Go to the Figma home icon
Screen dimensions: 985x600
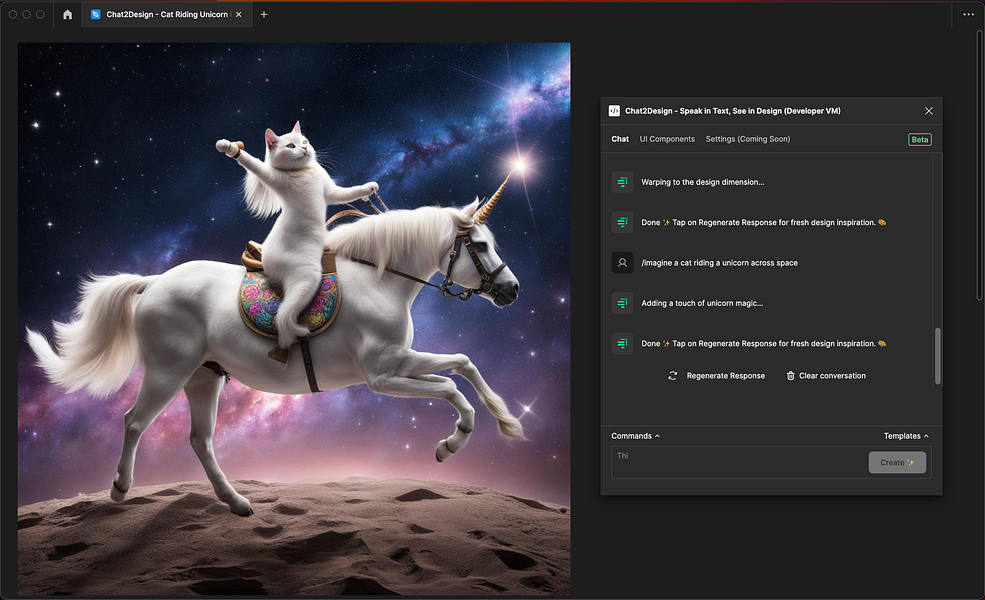[x=67, y=14]
